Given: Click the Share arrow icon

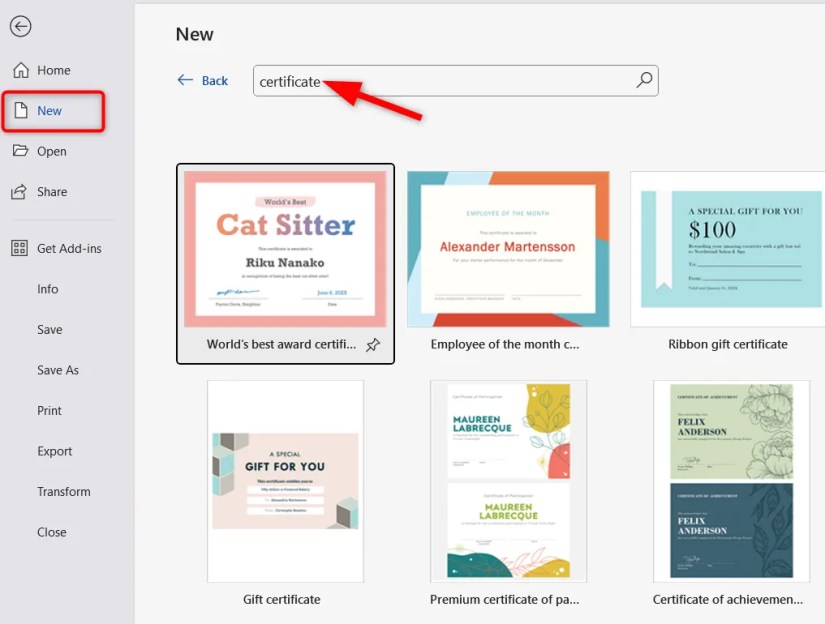Looking at the screenshot, I should click(x=19, y=192).
